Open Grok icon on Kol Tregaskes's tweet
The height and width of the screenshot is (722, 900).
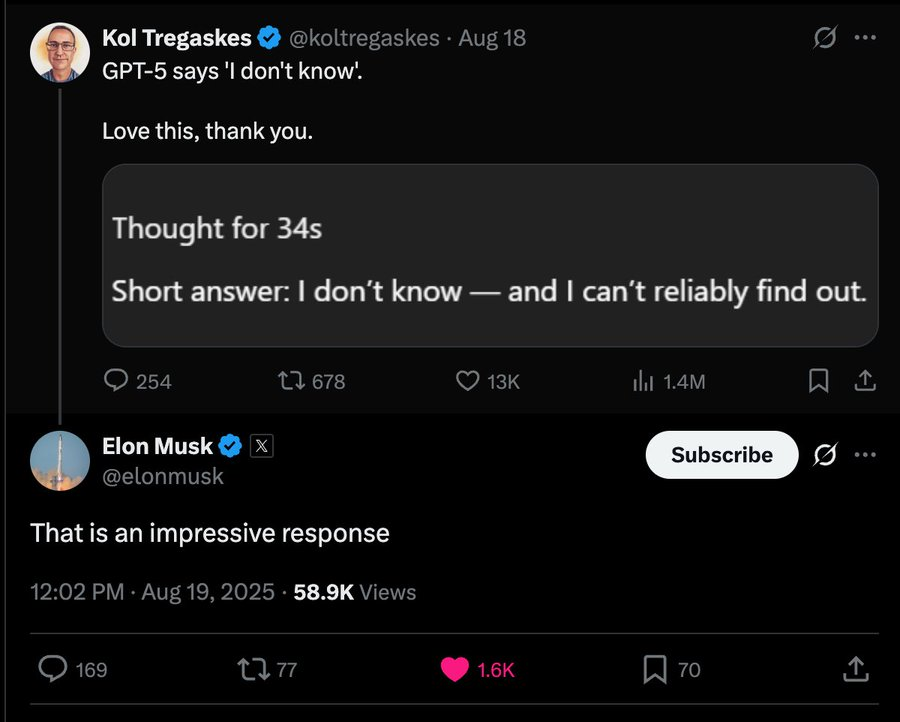coord(825,39)
